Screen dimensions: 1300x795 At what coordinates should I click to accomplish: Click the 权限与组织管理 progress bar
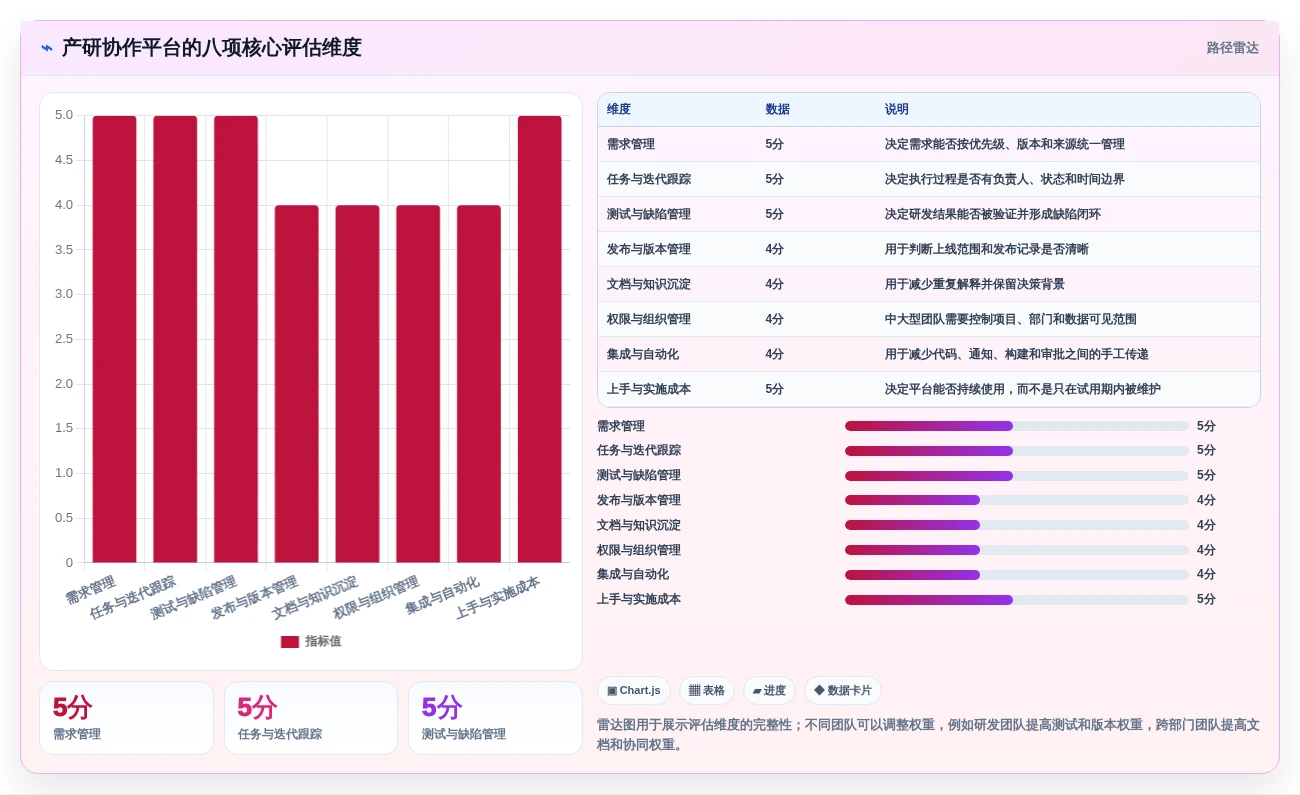(1017, 550)
